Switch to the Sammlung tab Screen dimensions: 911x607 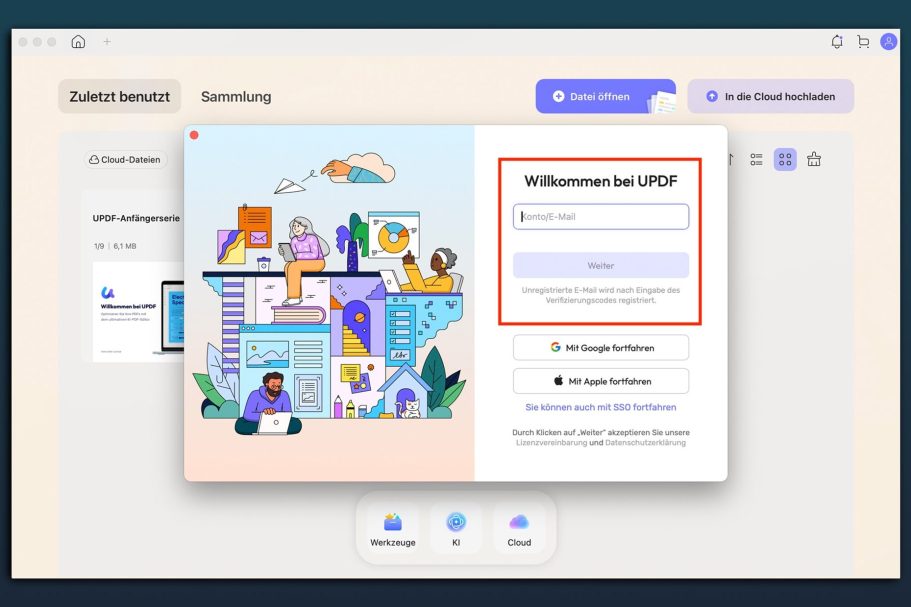tap(236, 96)
